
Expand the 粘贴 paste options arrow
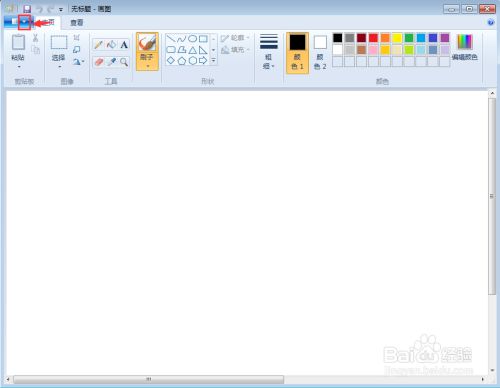tap(18, 67)
